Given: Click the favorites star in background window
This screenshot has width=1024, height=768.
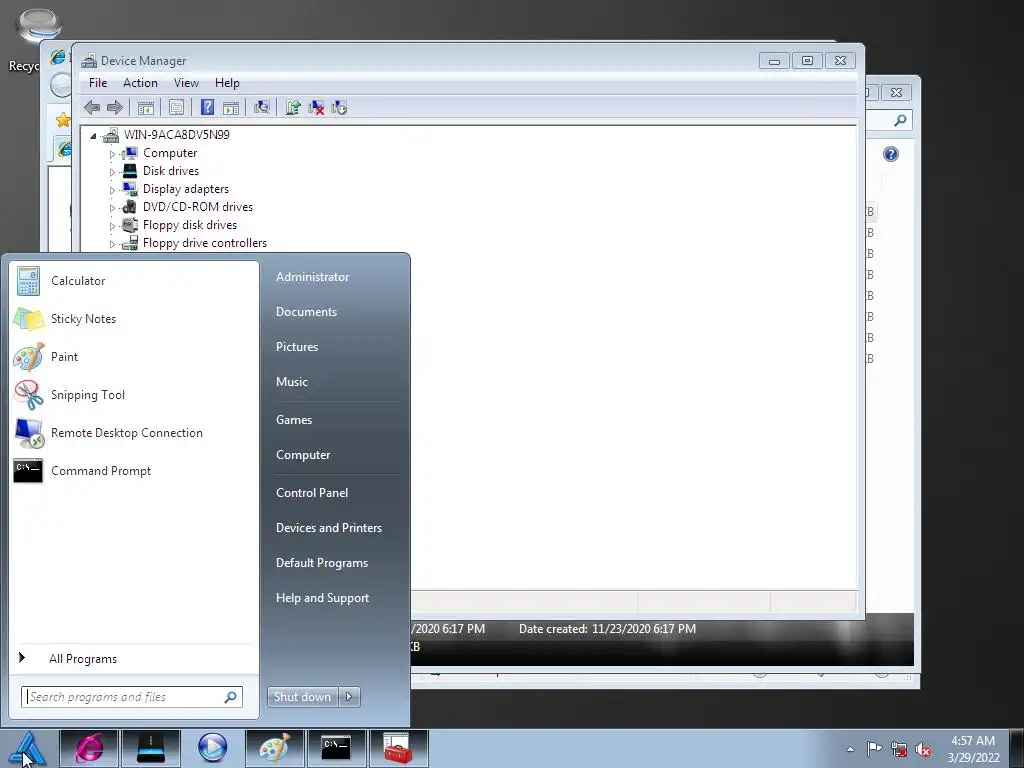Looking at the screenshot, I should click(x=63, y=120).
